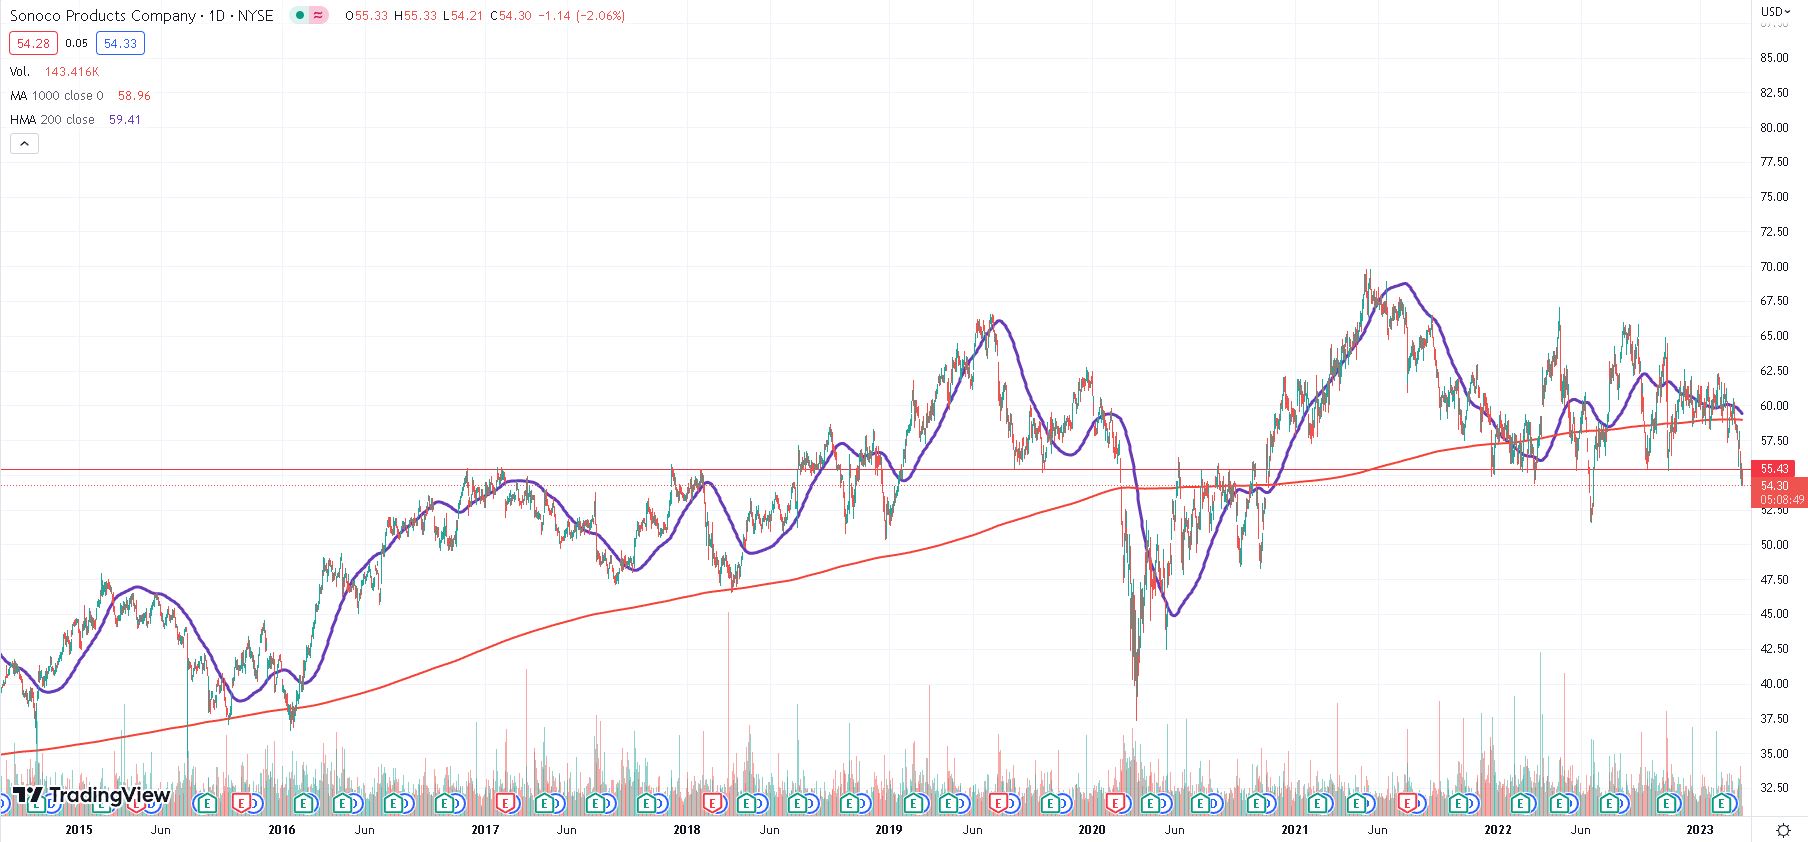Screen dimensions: 1808x842
Task: Collapse the indicator legend with the chevron
Action: (x=24, y=144)
